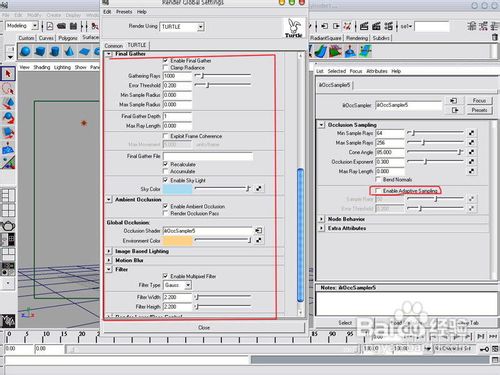
Task: Collapse the Final Gather section
Action: click(x=109, y=54)
